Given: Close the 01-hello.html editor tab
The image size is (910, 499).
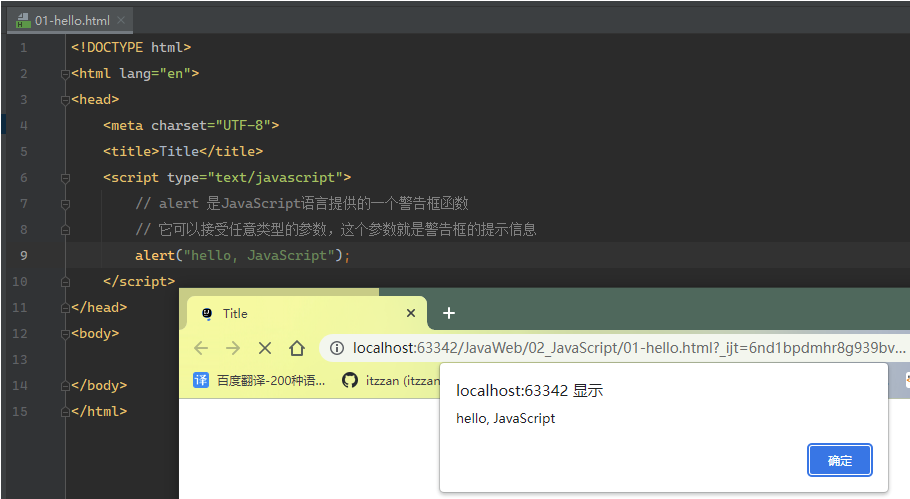Looking at the screenshot, I should point(121,20).
